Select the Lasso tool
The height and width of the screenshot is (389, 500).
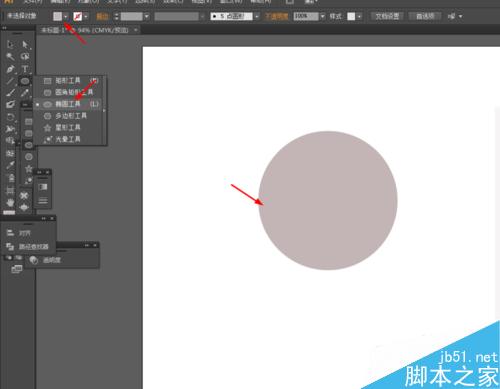coord(25,56)
